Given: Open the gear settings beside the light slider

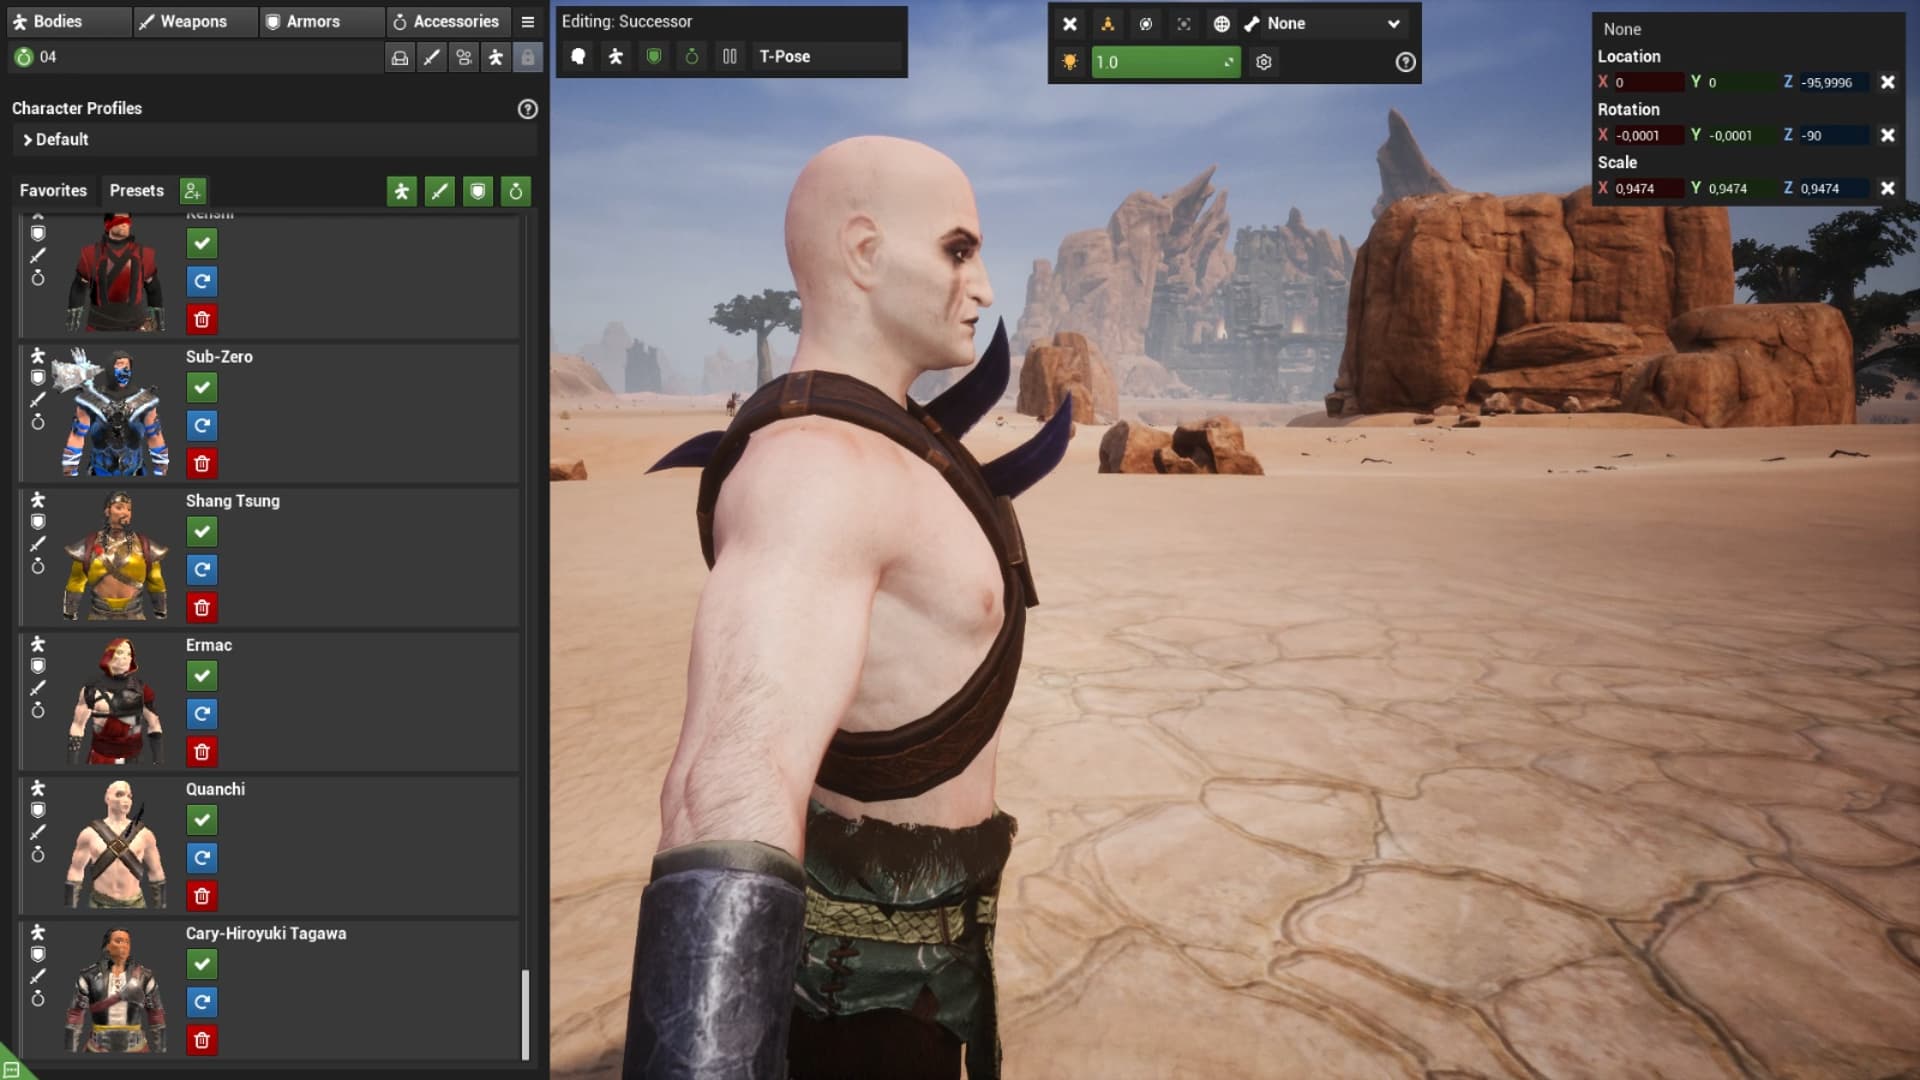Looking at the screenshot, I should click(x=1264, y=62).
